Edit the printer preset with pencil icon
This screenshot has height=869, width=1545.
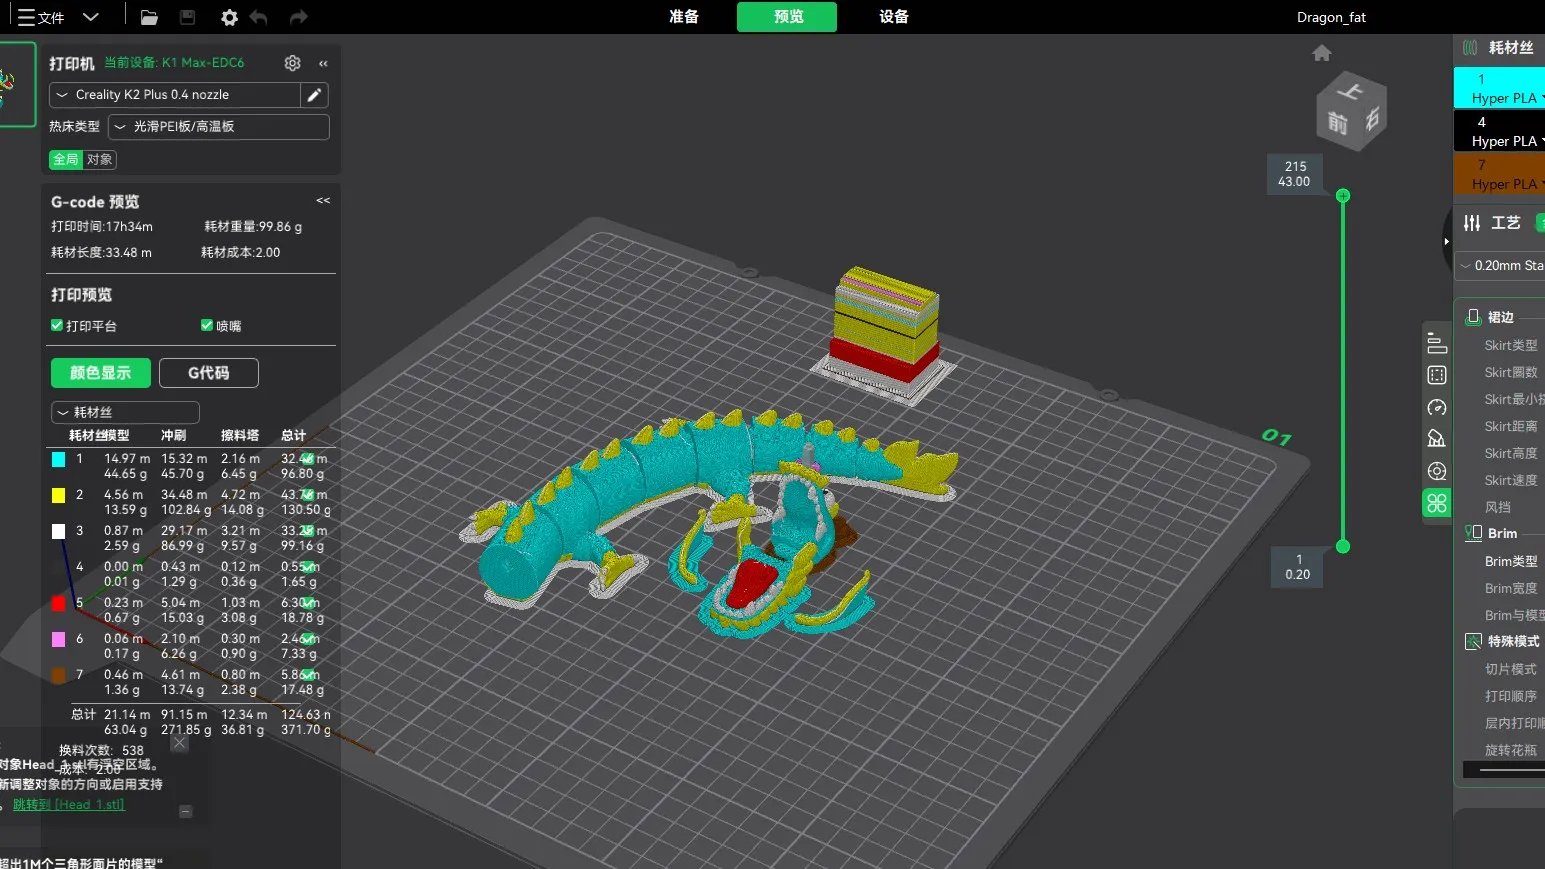pyautogui.click(x=314, y=95)
